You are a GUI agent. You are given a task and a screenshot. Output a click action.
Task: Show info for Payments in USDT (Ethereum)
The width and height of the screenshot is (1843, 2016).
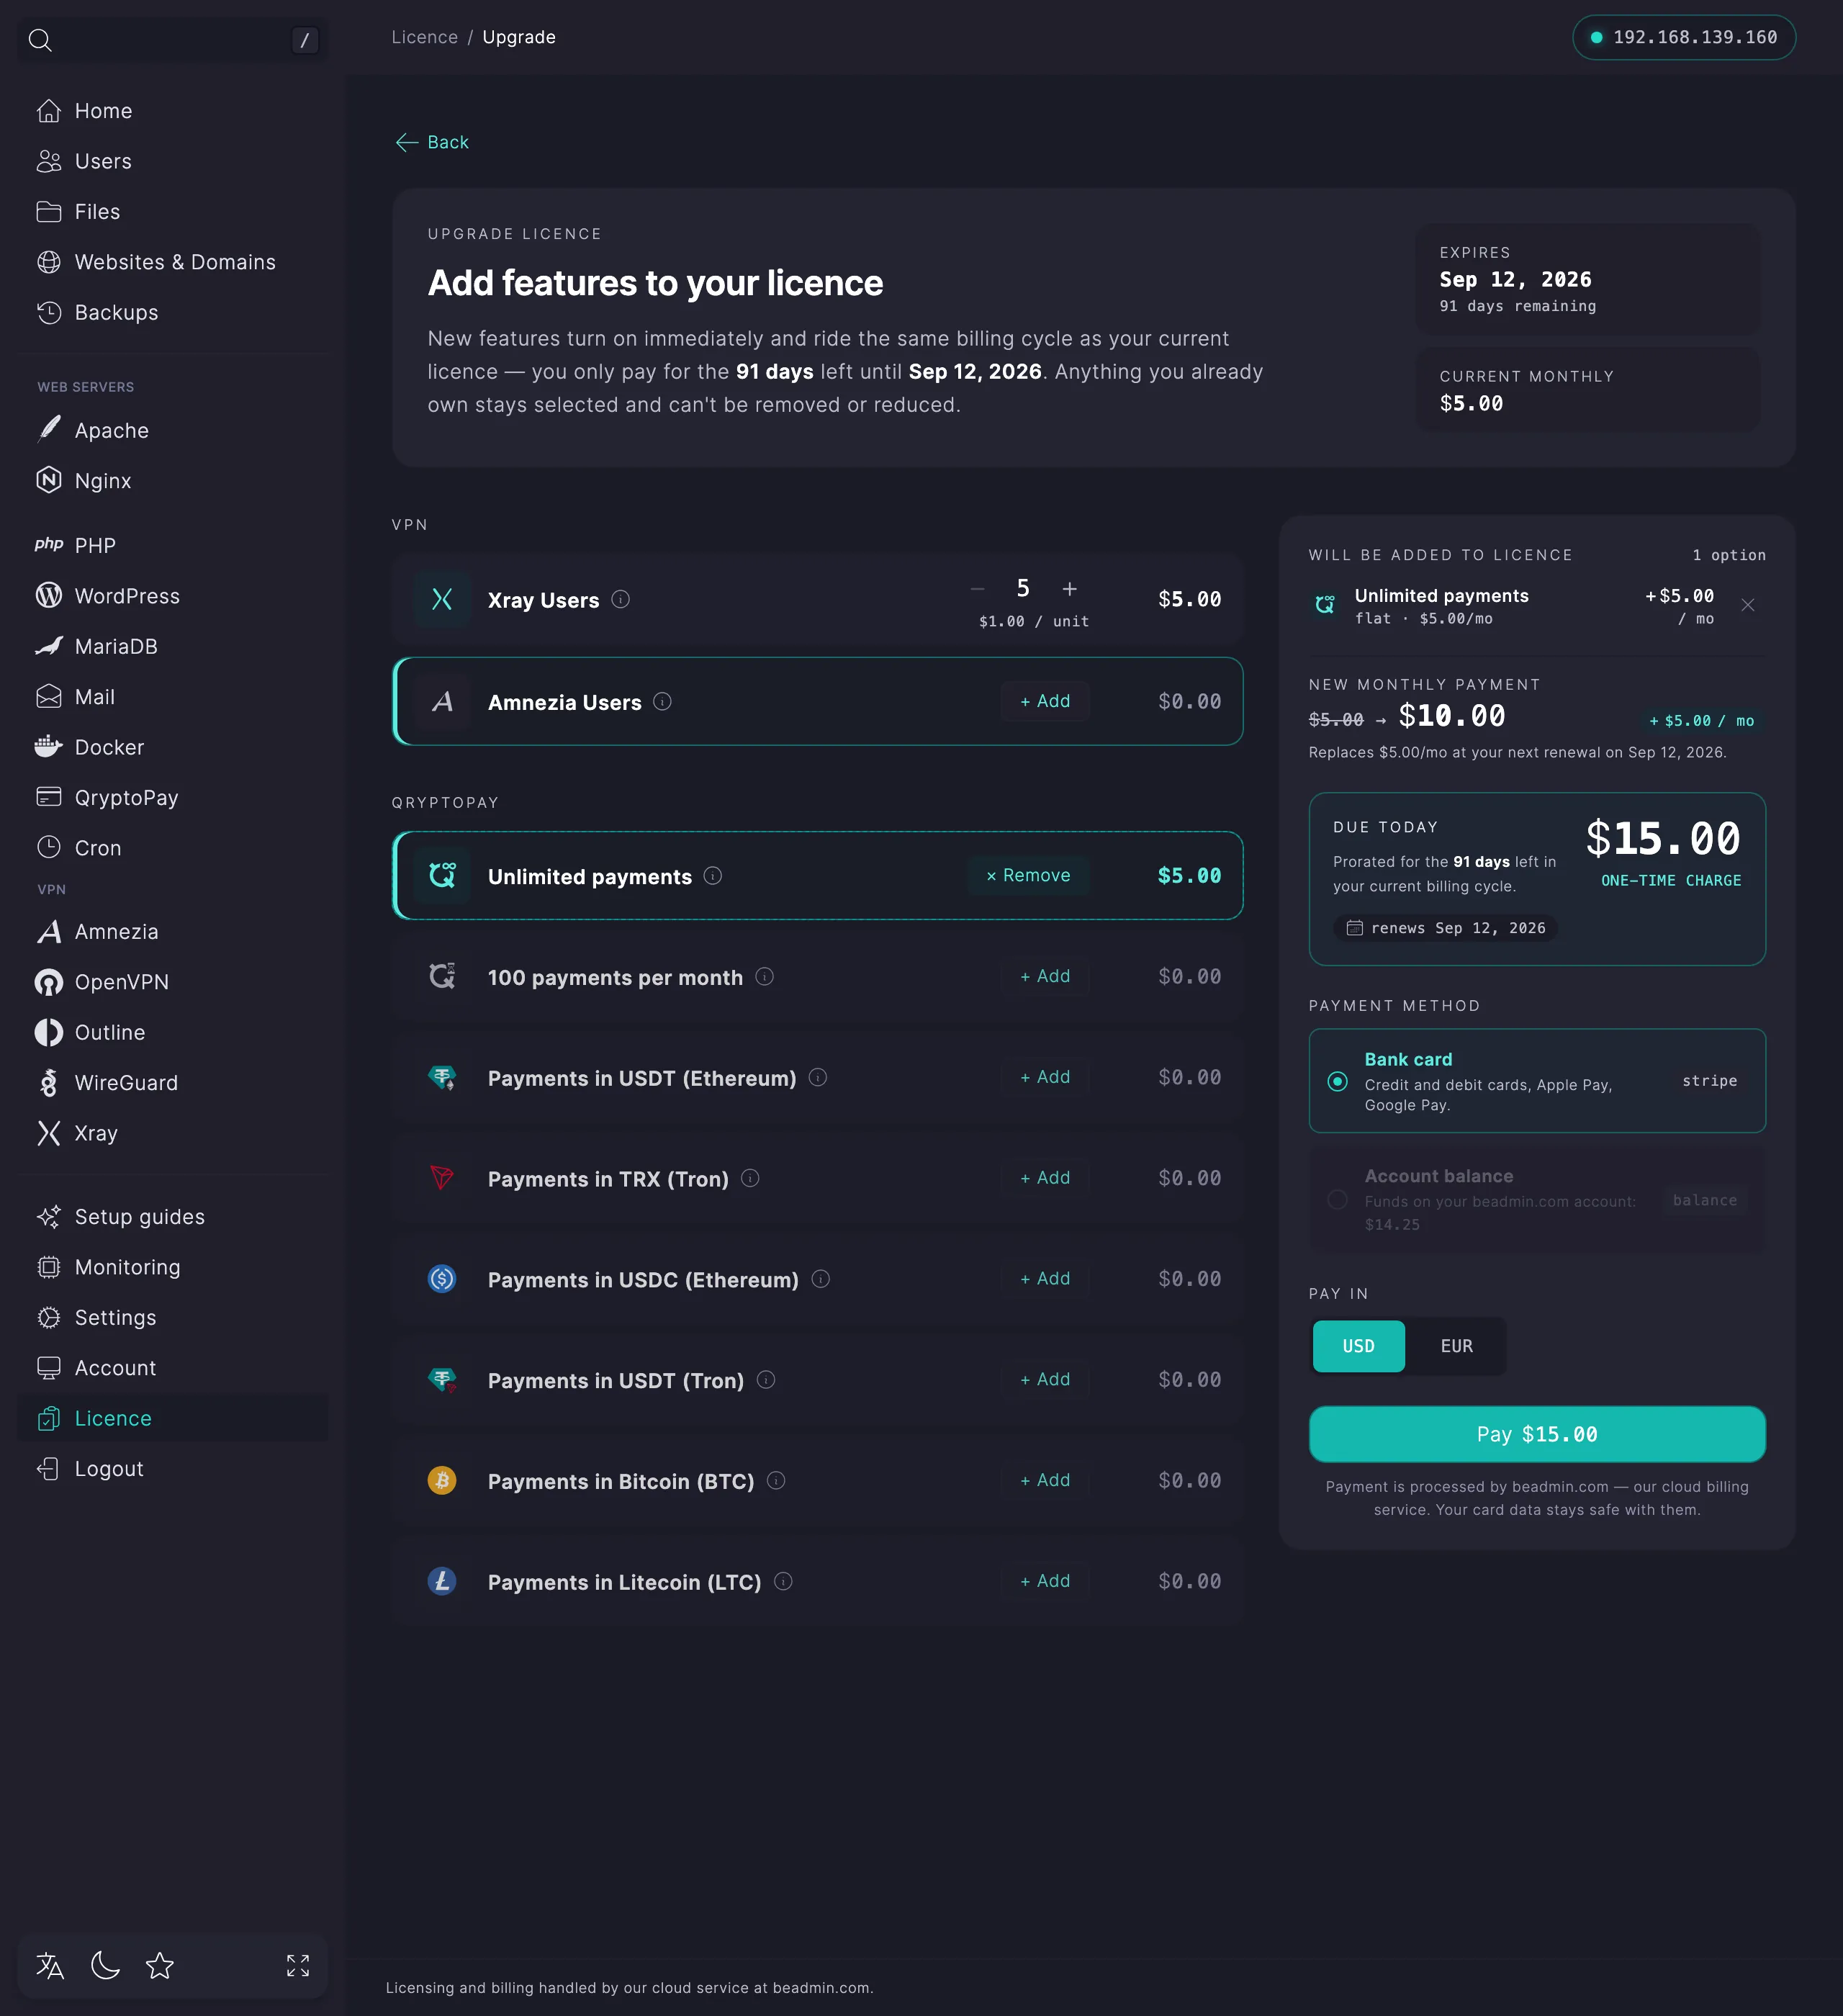pos(818,1078)
